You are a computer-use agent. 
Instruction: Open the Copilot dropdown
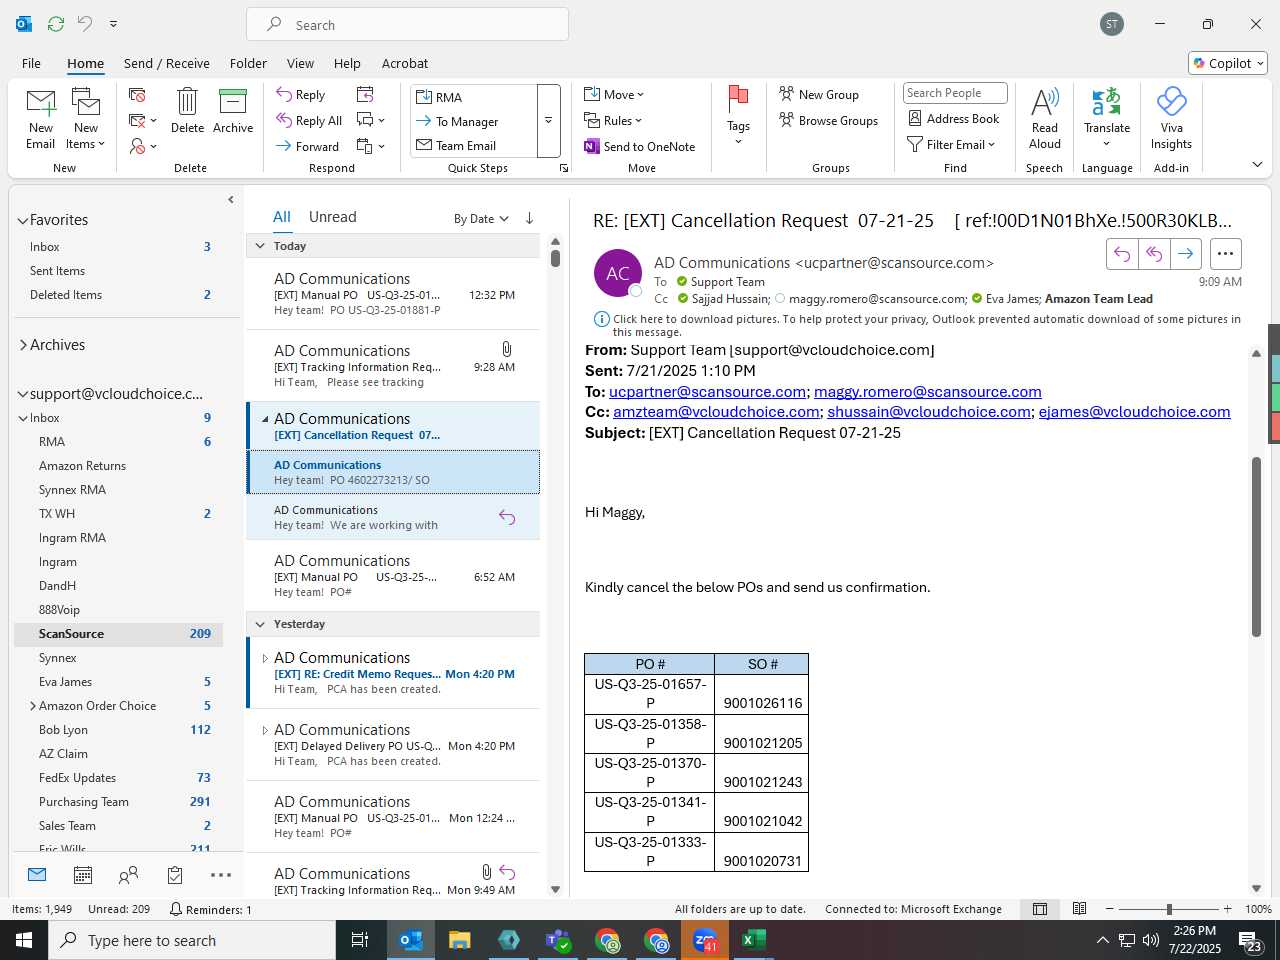point(1228,63)
